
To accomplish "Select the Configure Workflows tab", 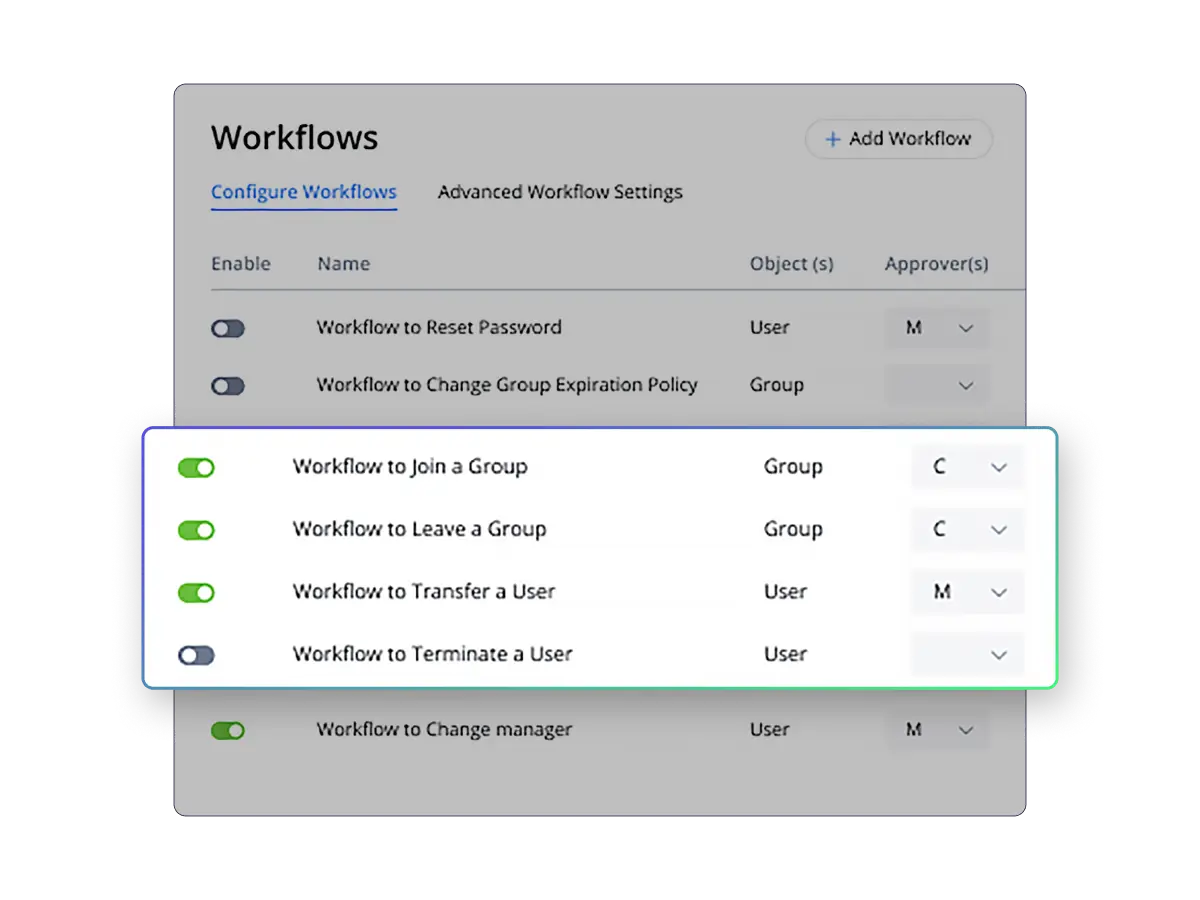I will (x=304, y=192).
